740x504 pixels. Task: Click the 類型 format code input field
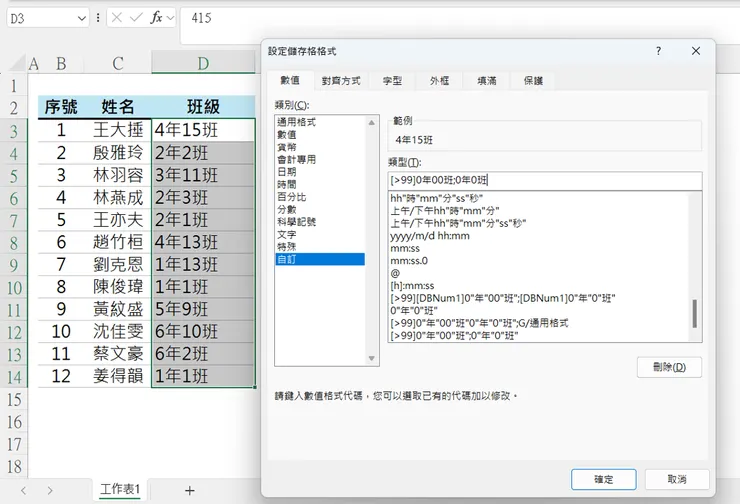click(x=545, y=180)
